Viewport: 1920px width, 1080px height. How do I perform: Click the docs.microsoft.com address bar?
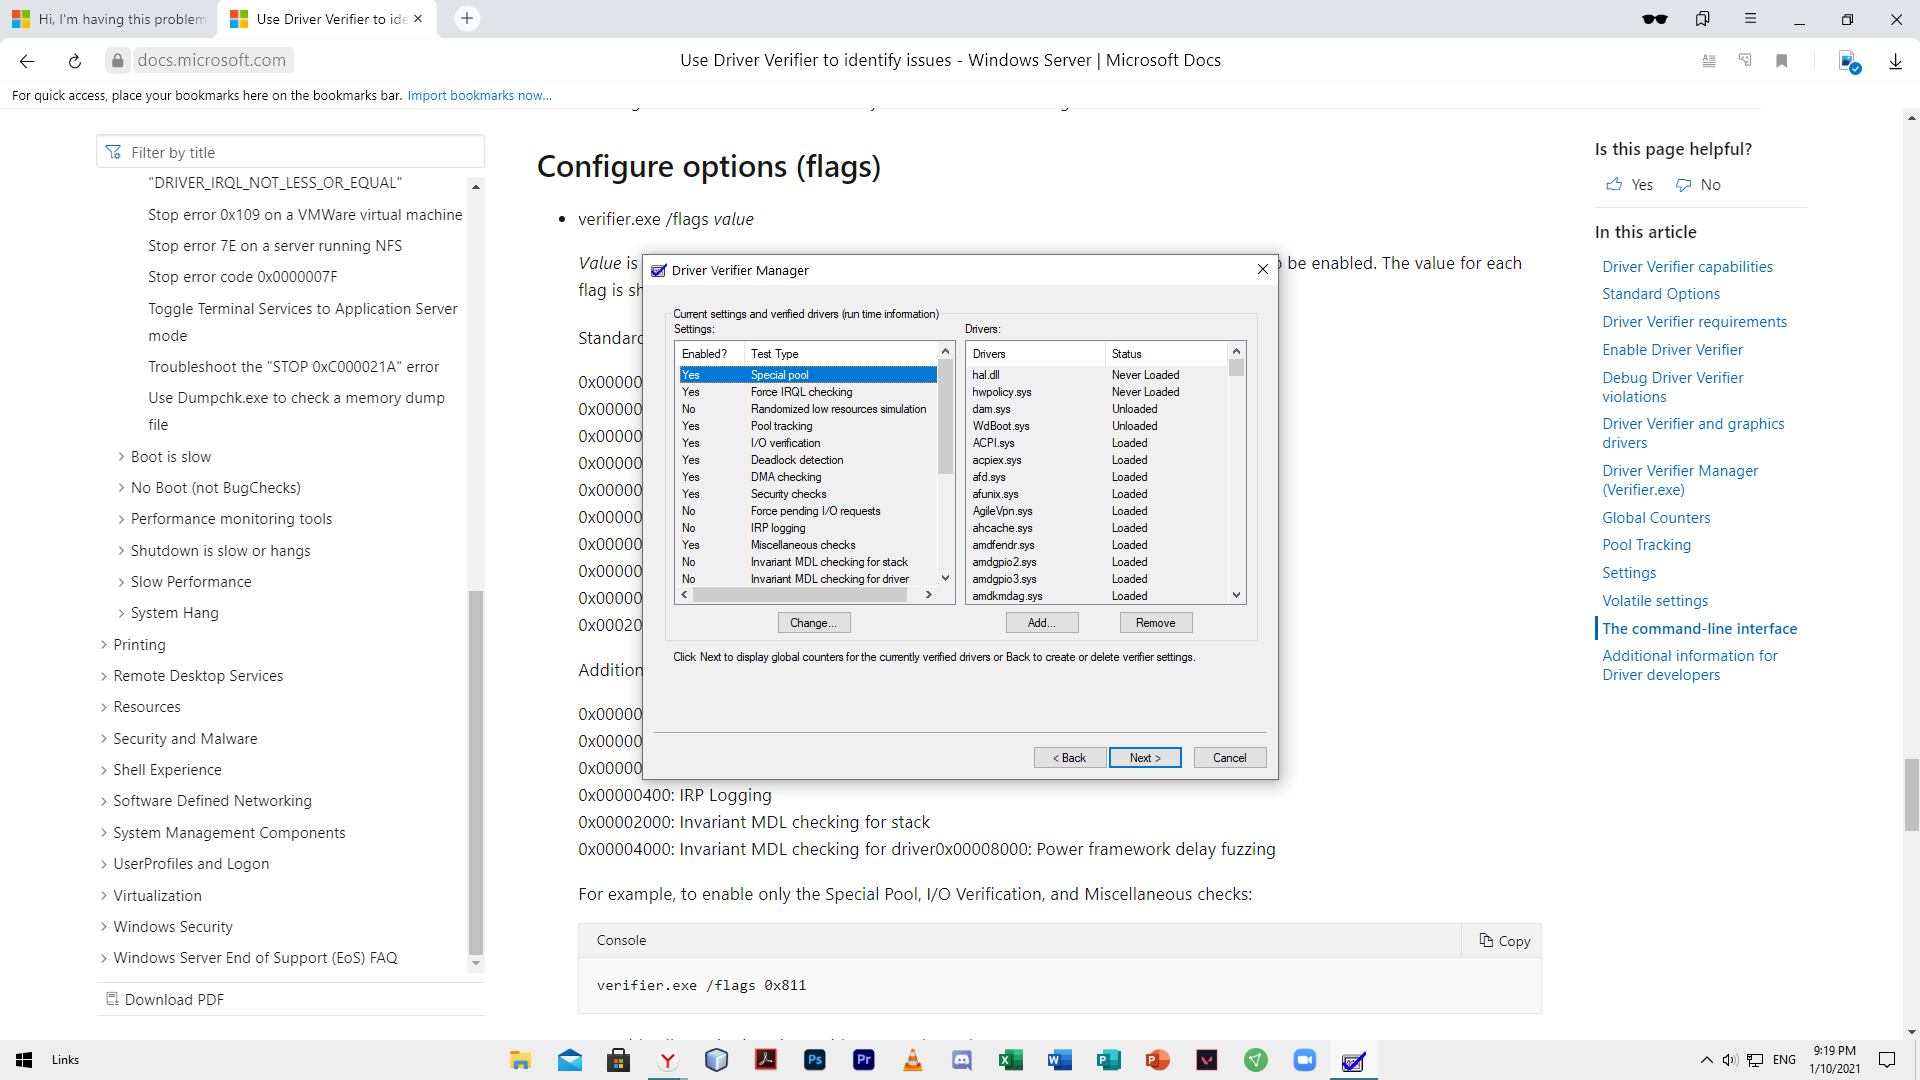(x=211, y=61)
